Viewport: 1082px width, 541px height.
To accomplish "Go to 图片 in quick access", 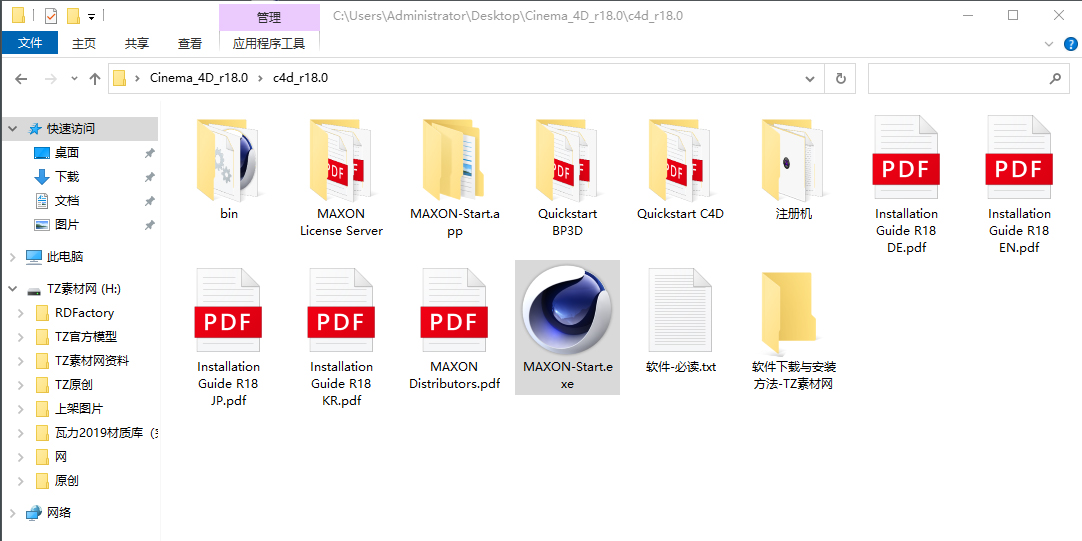I will (x=67, y=224).
